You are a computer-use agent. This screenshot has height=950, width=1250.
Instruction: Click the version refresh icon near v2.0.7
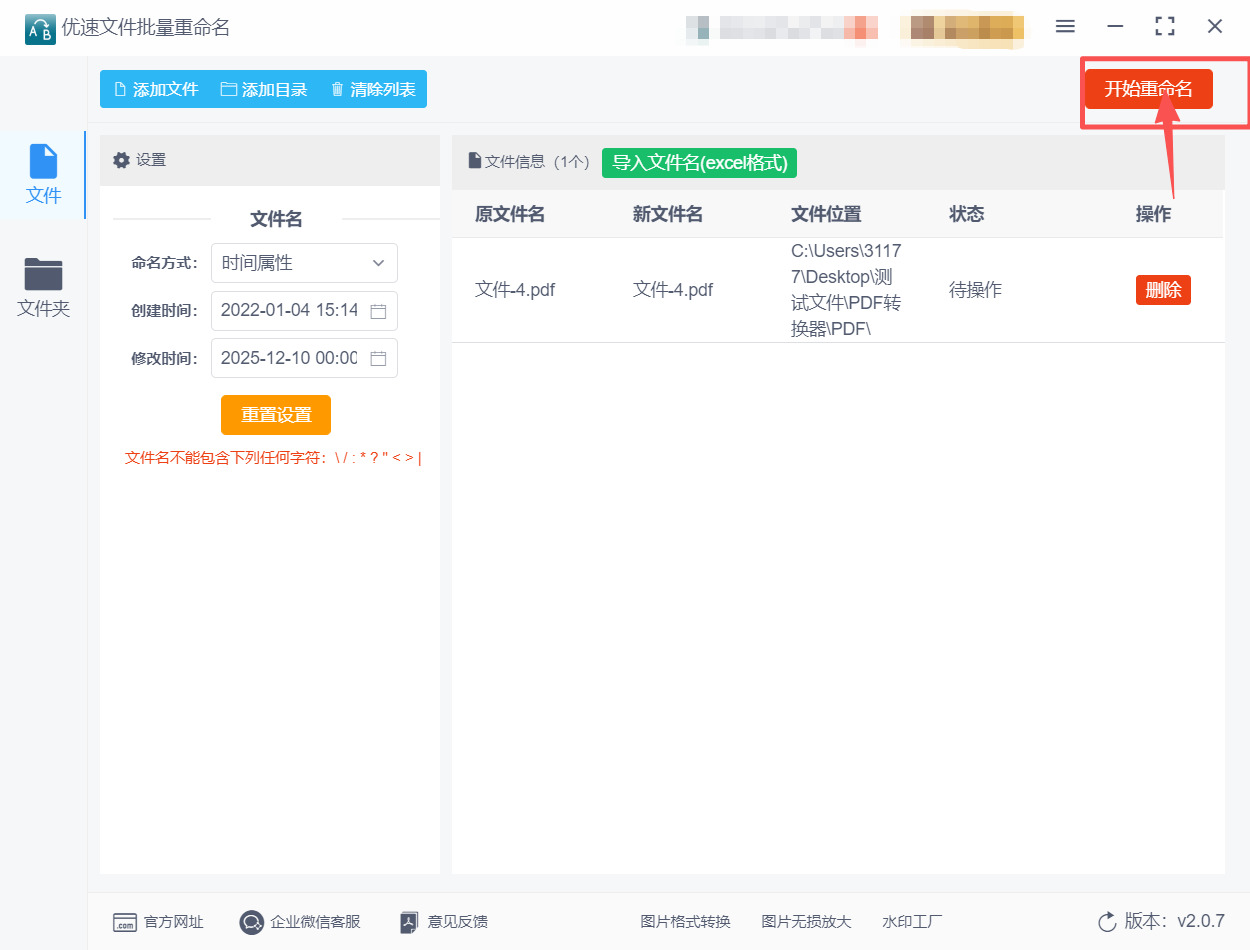(1105, 922)
